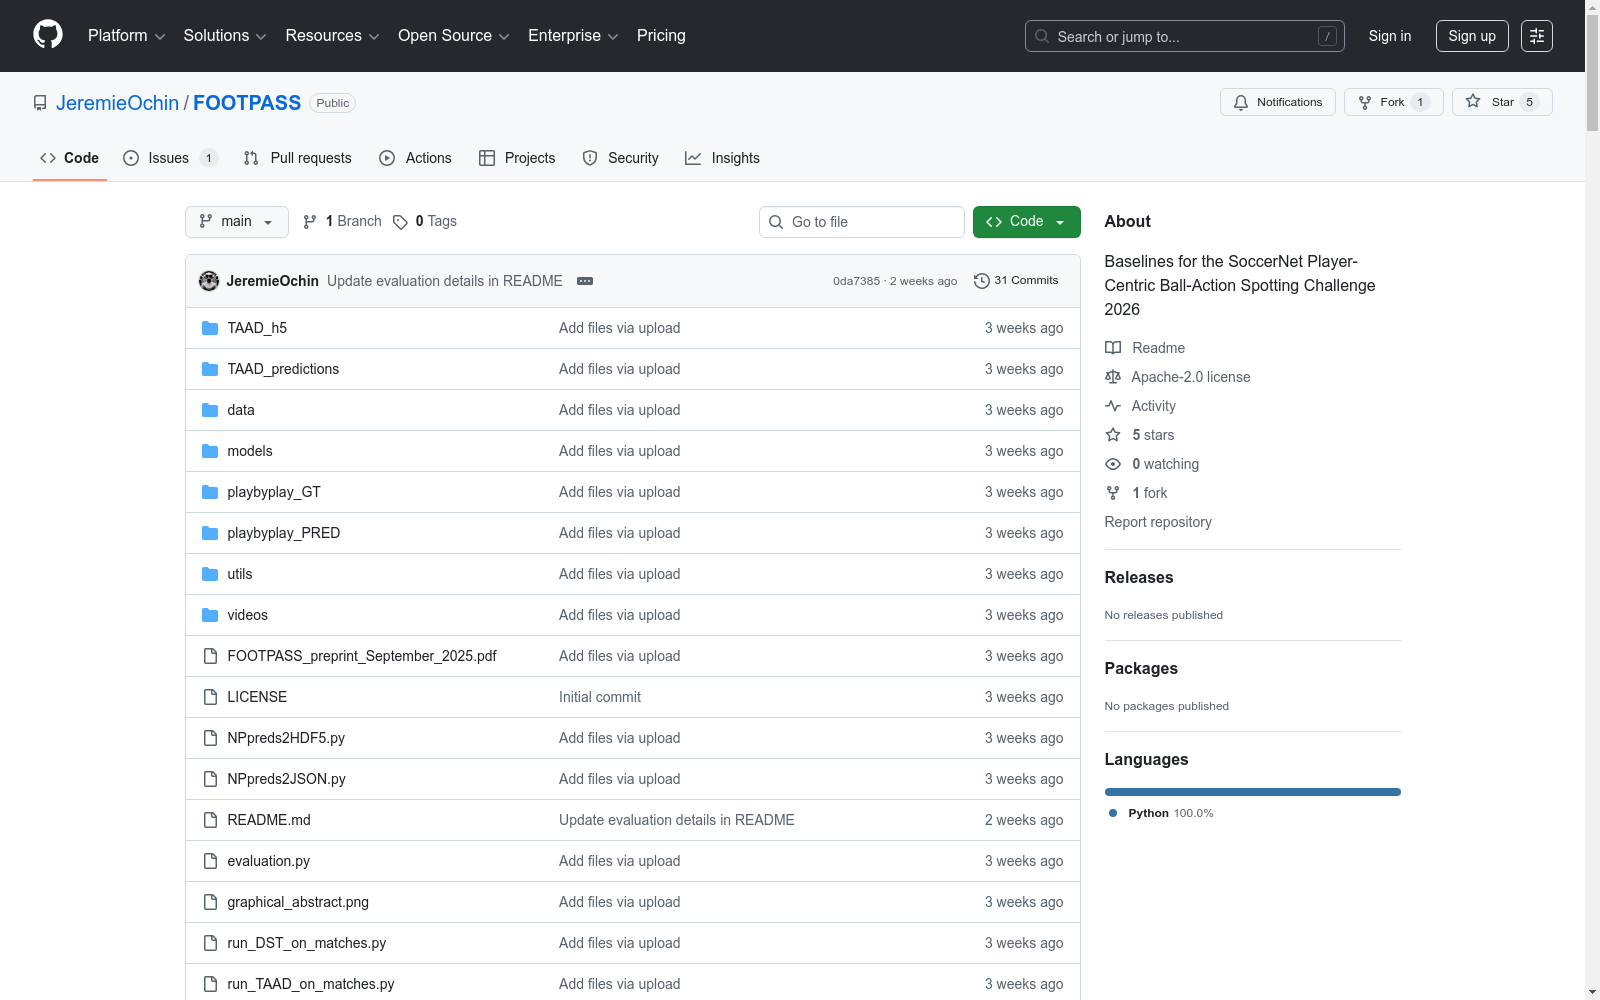
Task: Click the repository icon before JeremieOchin
Action: coord(40,103)
